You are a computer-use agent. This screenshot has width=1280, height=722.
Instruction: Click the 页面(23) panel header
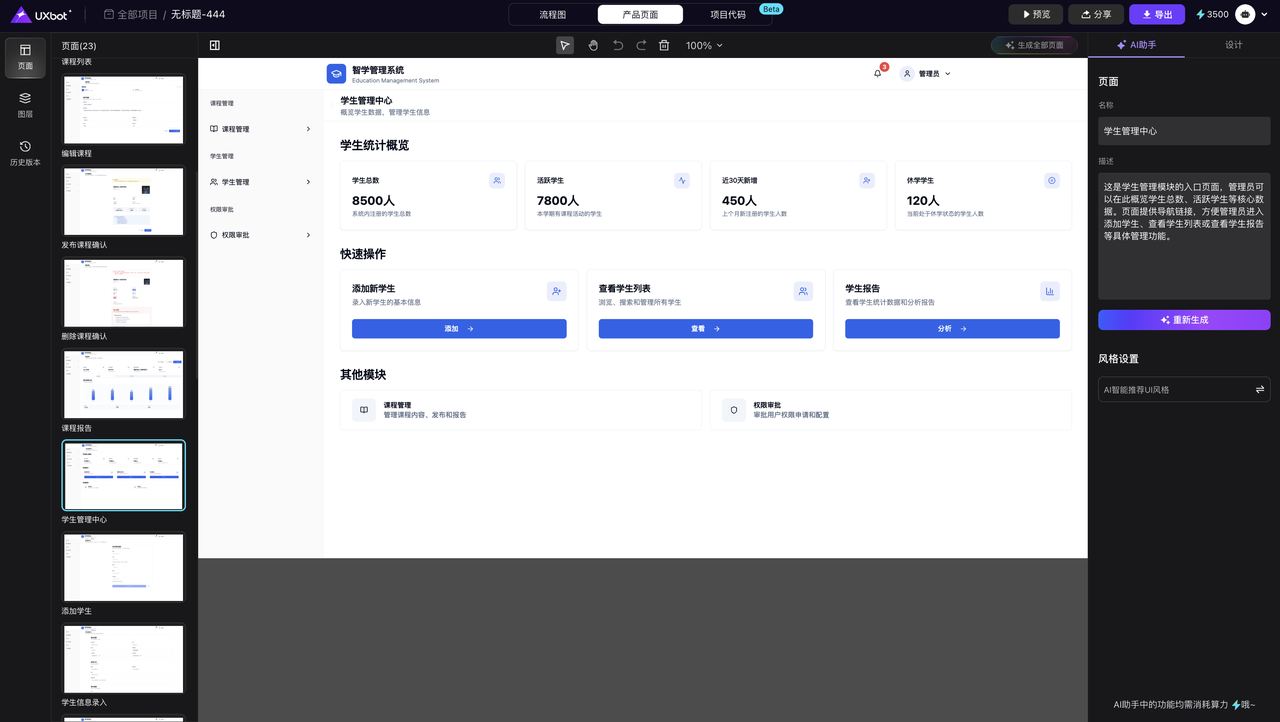tap(79, 46)
